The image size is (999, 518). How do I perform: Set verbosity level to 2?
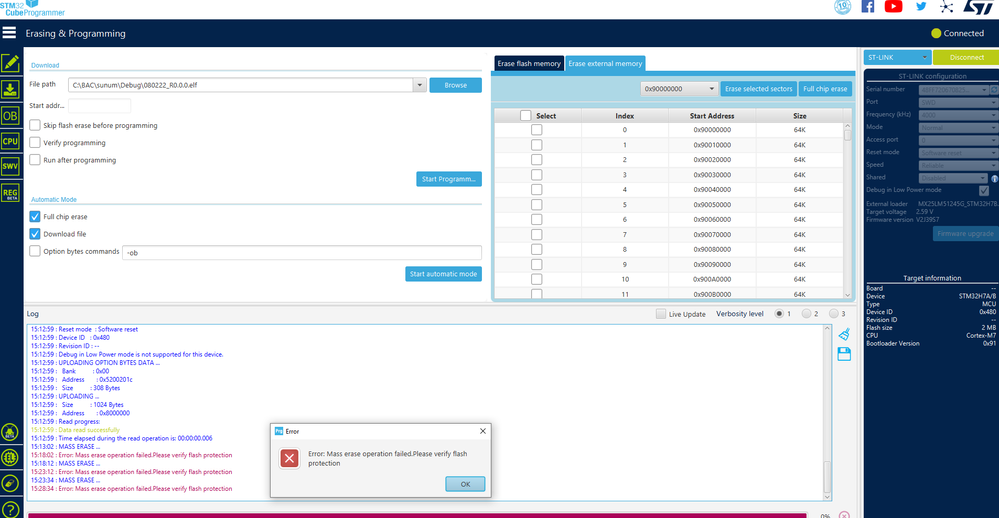tap(807, 313)
